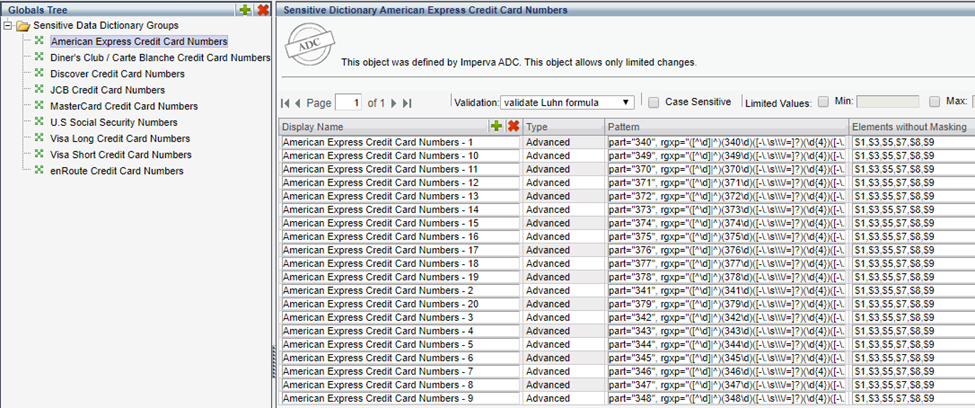Go to last page of results
Viewport: 975px width, 408px height.
[x=407, y=103]
